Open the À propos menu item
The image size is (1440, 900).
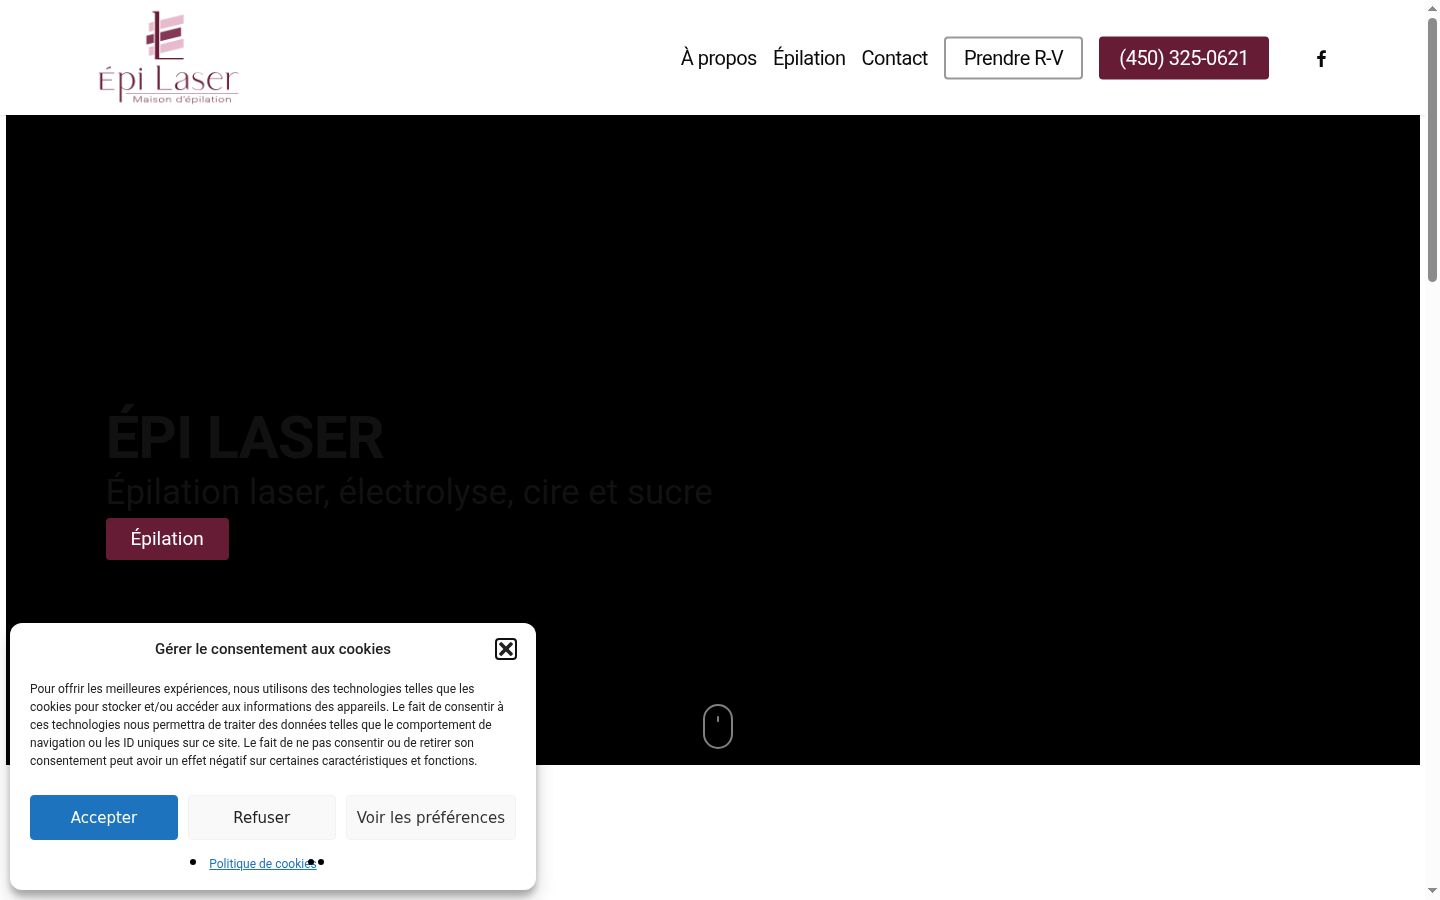click(x=719, y=58)
